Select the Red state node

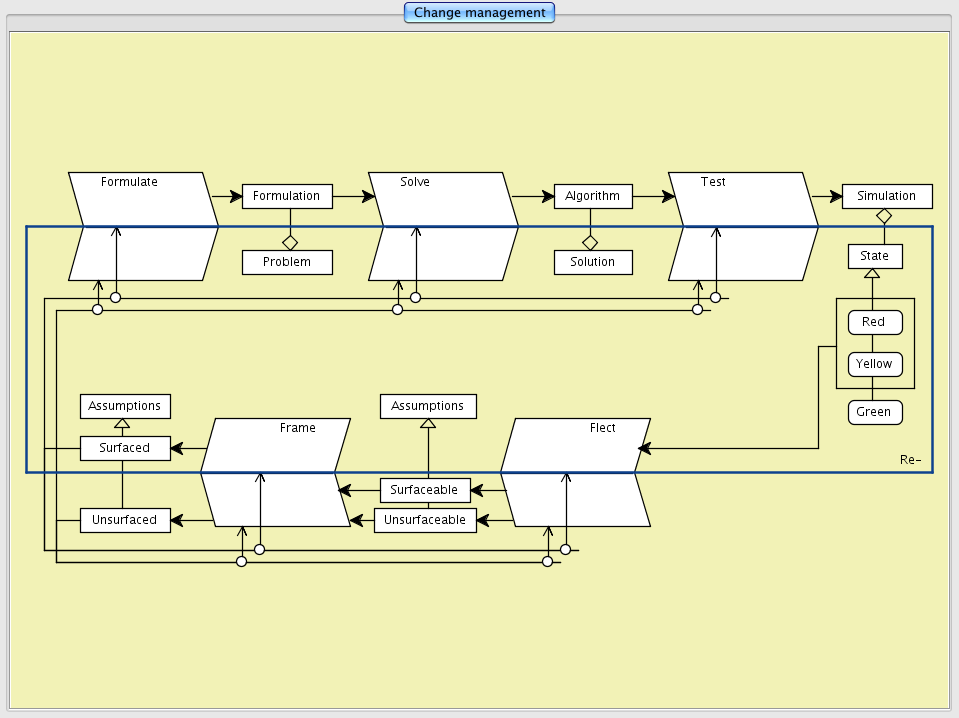[x=874, y=322]
